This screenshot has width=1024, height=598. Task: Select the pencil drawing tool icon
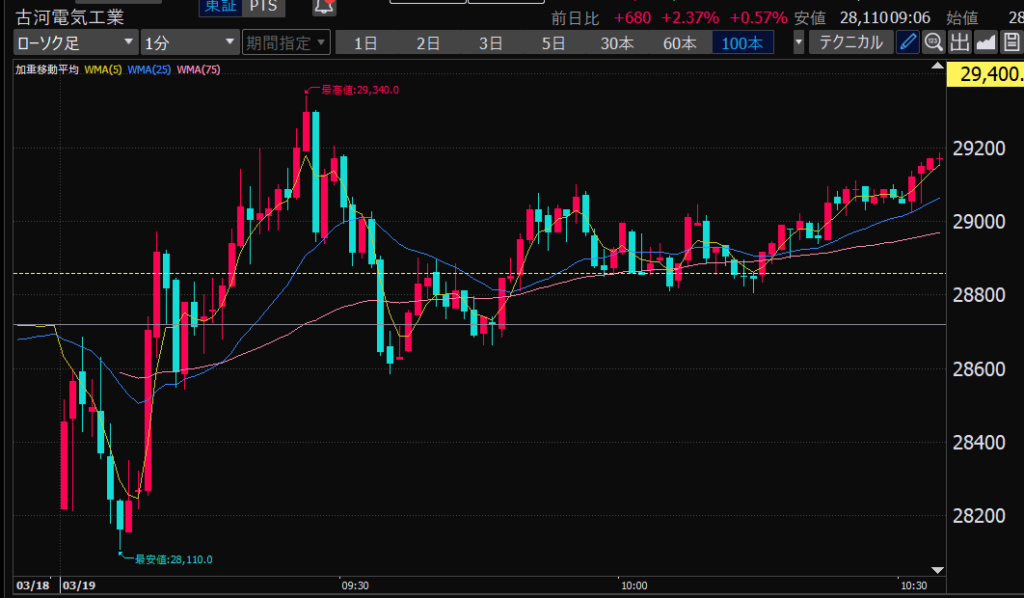click(x=907, y=42)
